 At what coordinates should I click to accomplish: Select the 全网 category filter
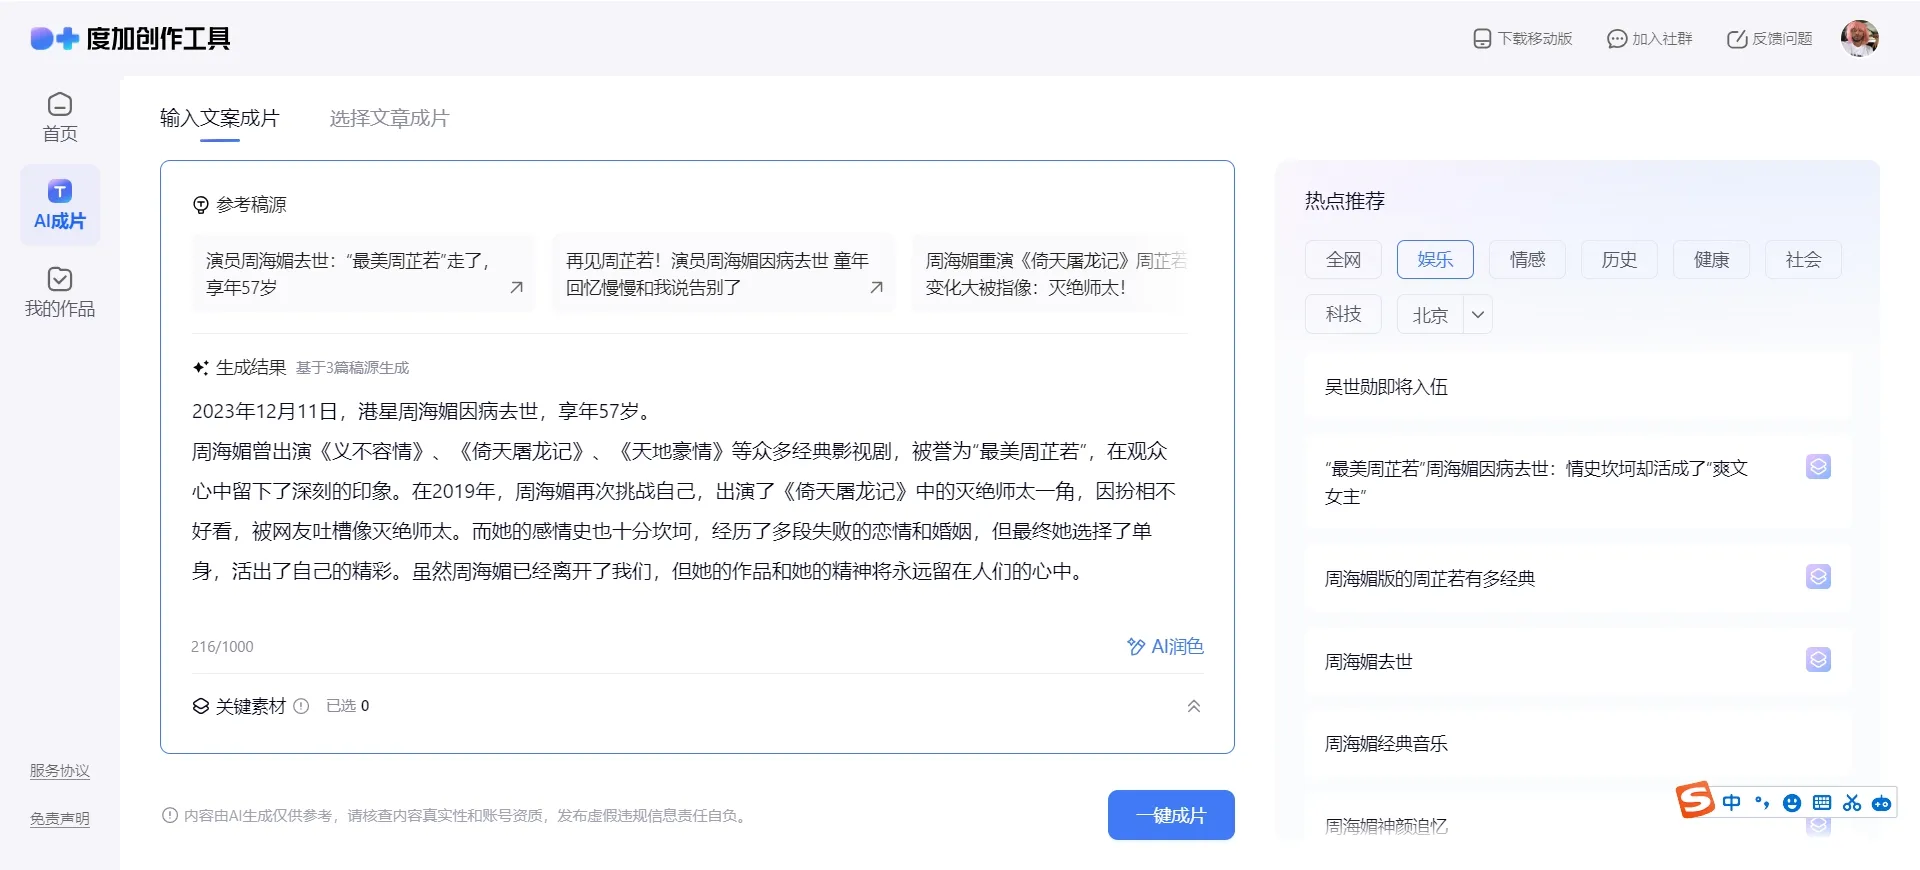1343,260
